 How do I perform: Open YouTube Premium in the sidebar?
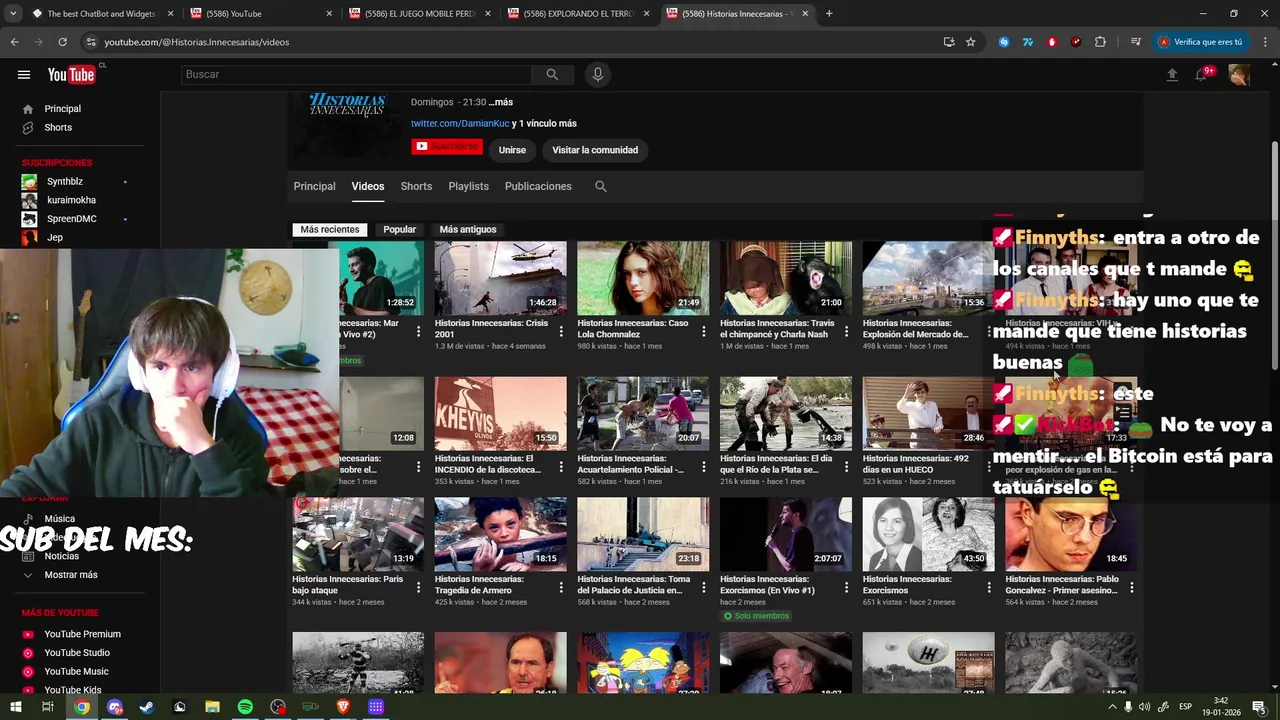click(80, 634)
